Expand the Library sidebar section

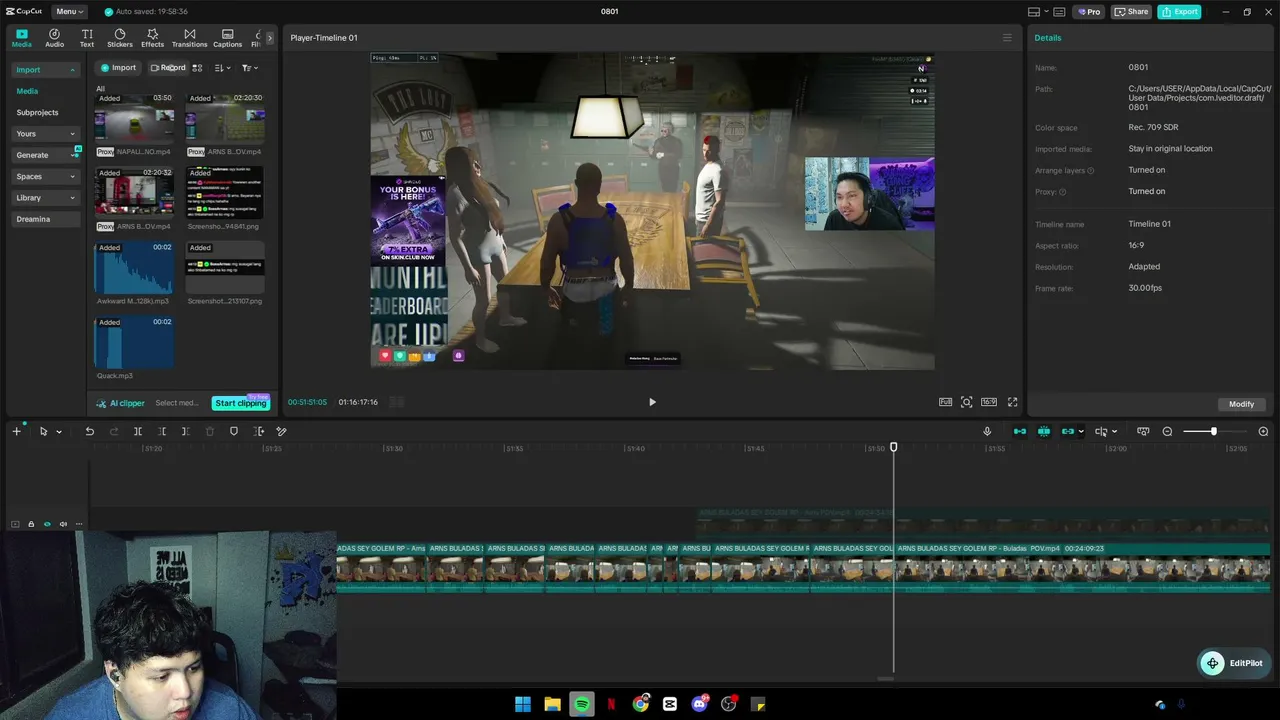(45, 198)
